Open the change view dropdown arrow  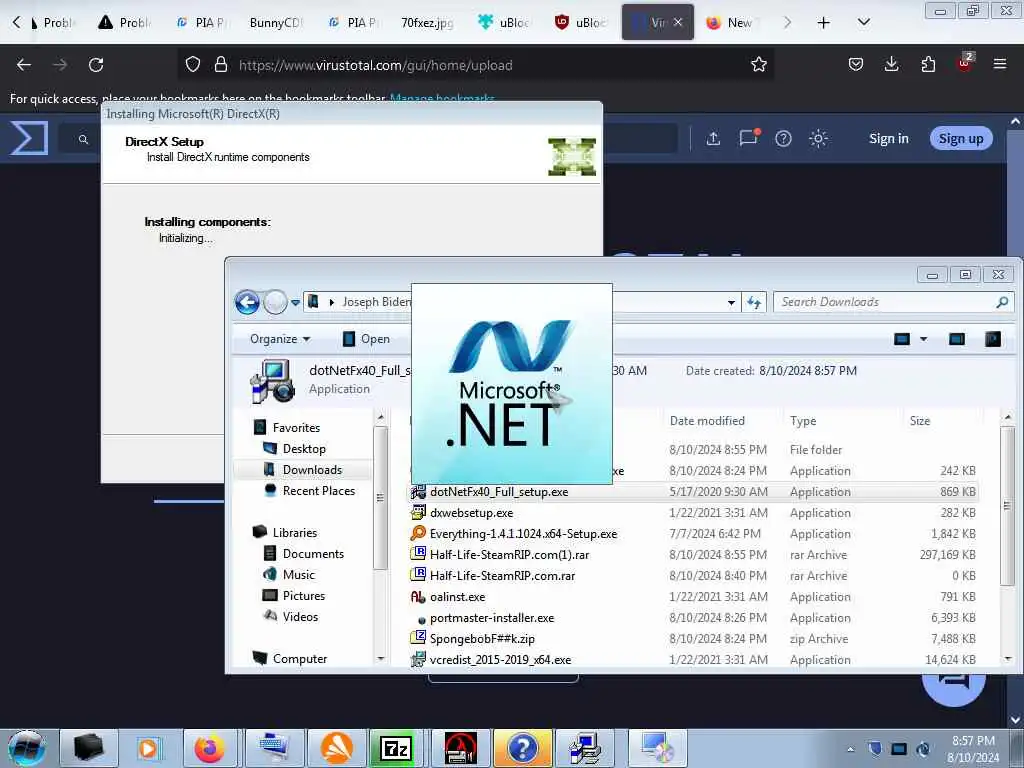(923, 339)
